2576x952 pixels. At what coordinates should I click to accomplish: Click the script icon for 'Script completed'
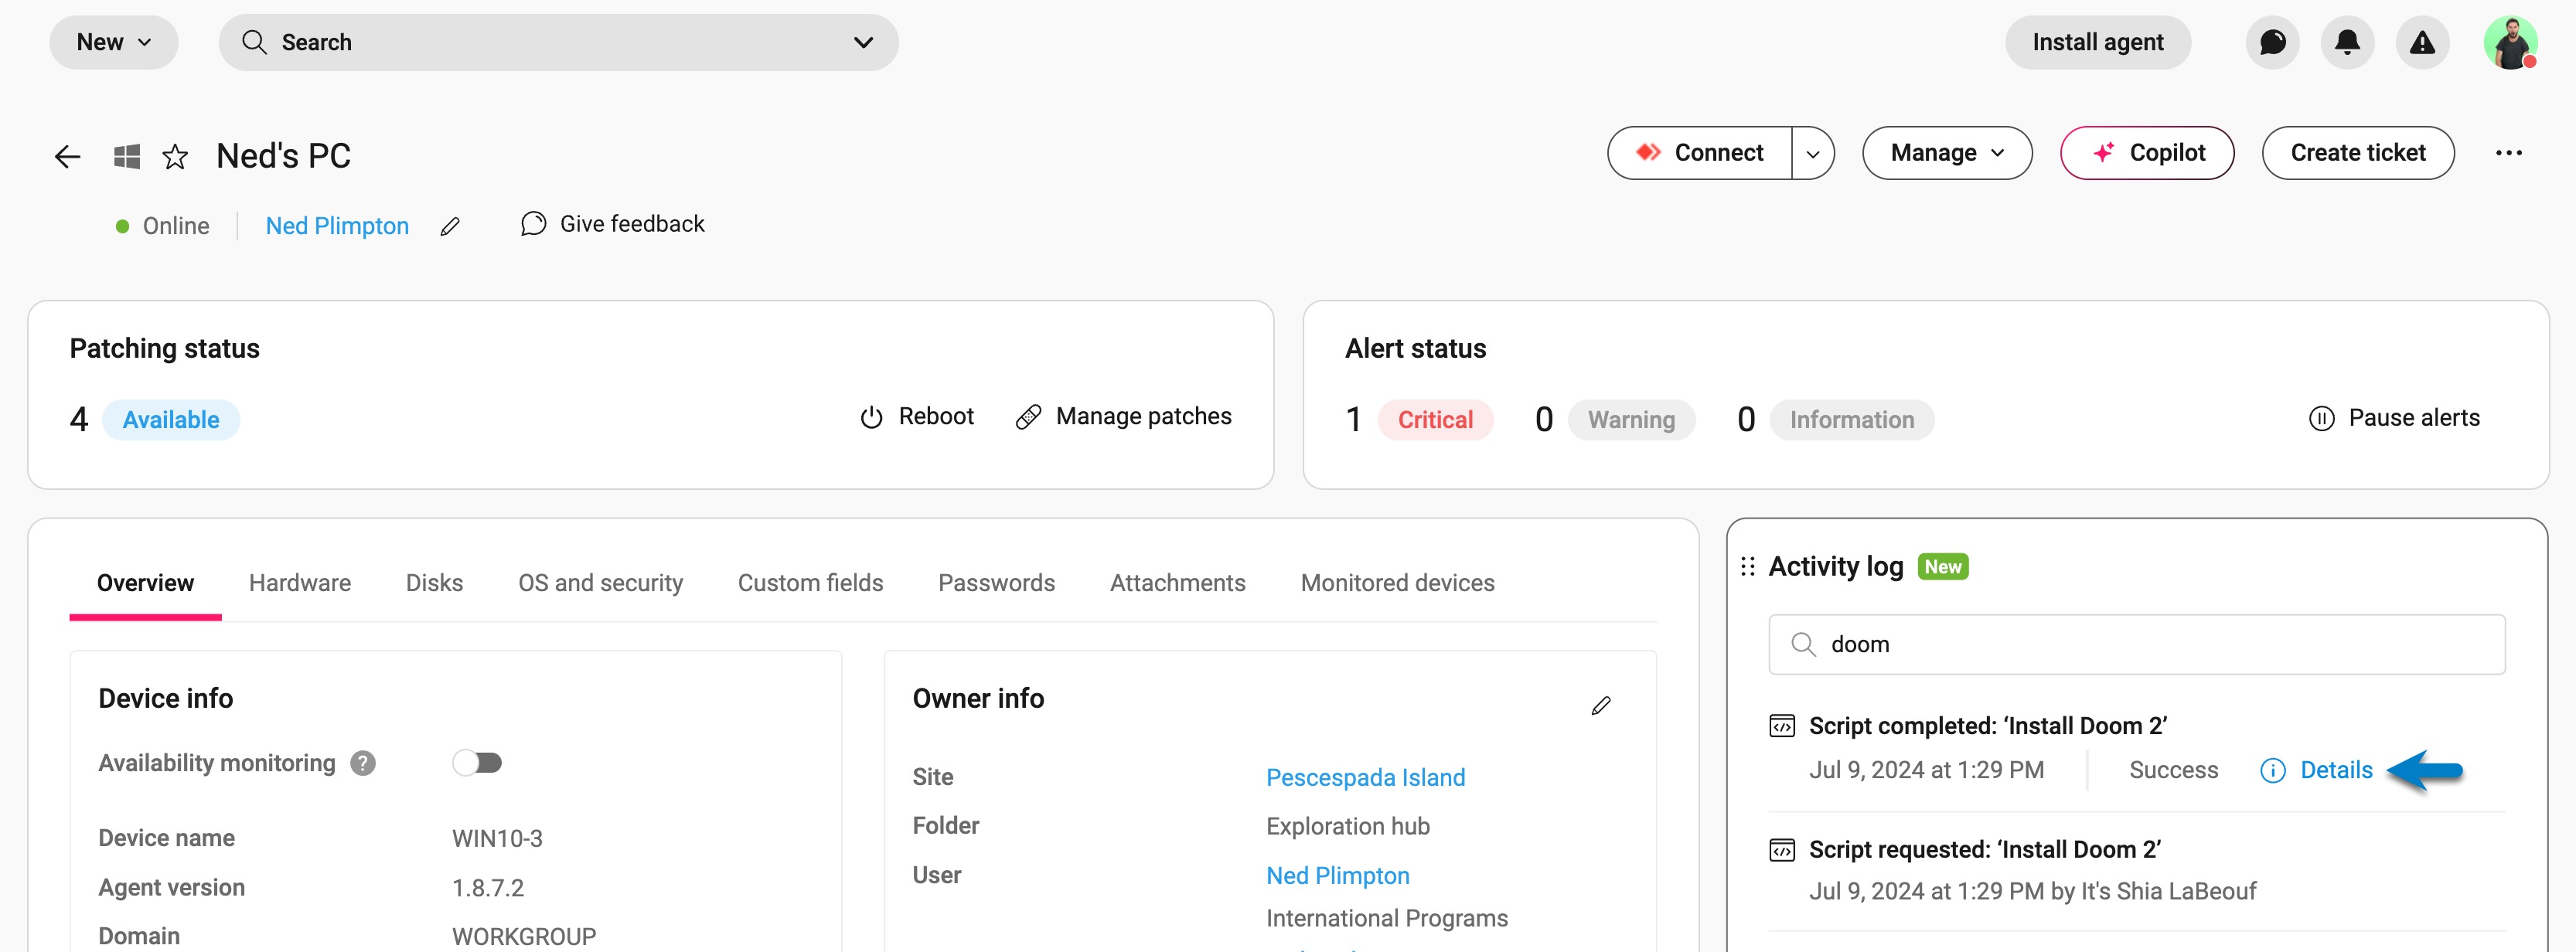1782,726
